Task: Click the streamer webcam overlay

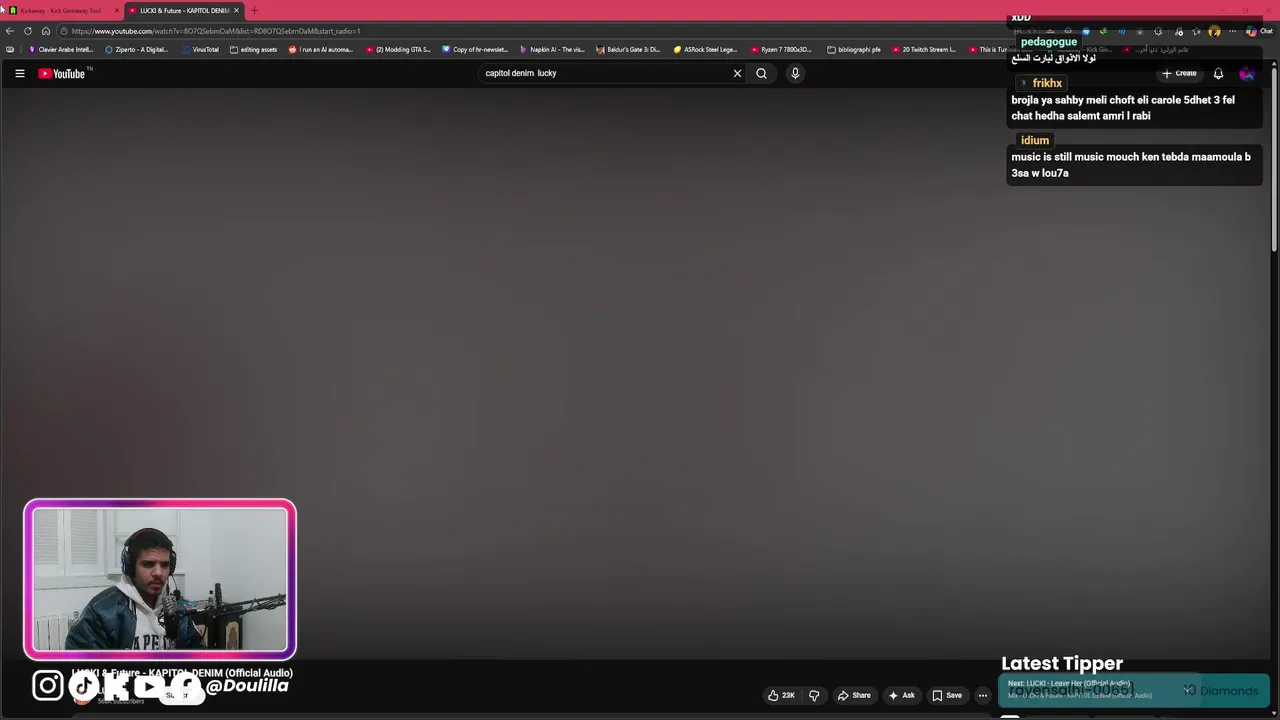Action: 160,580
